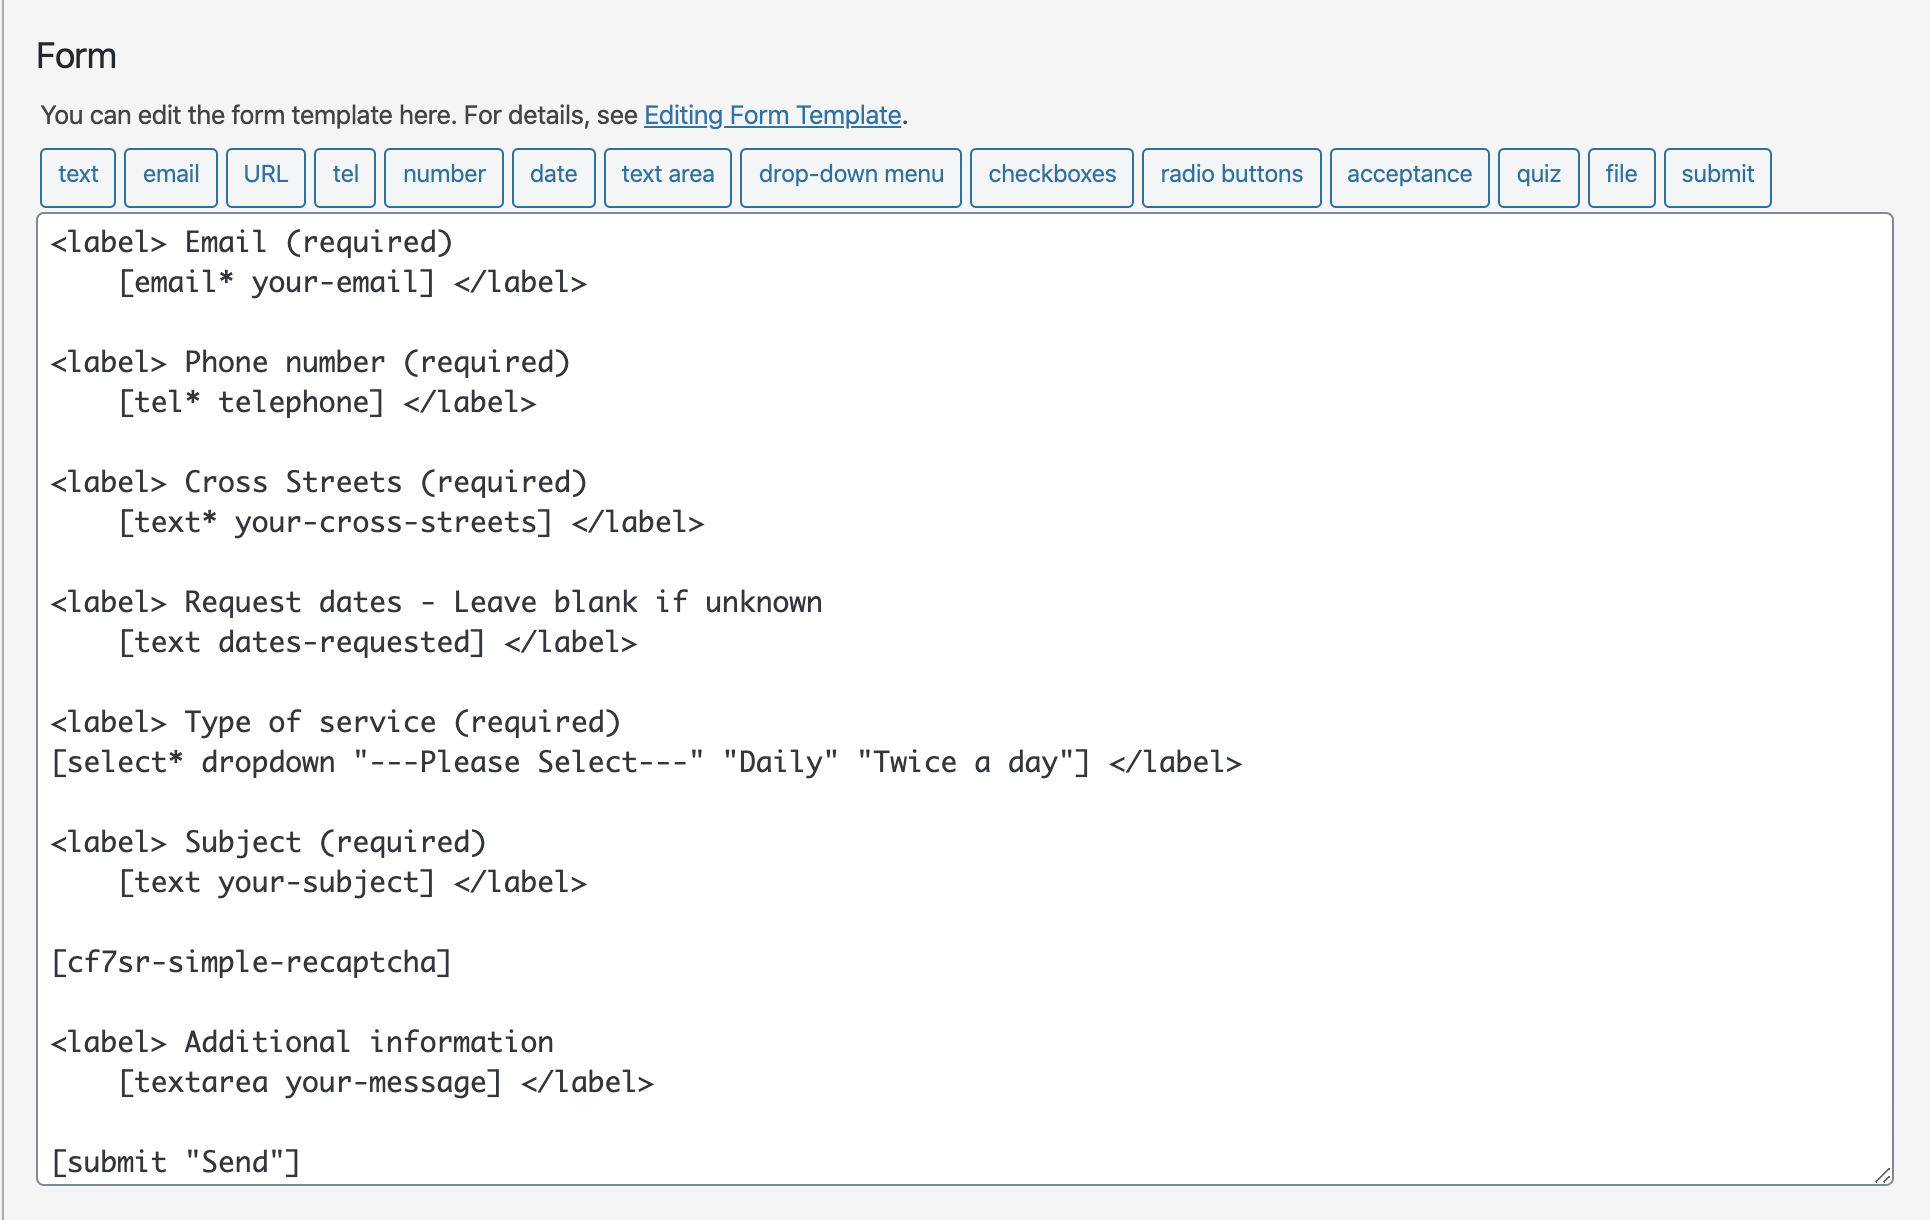This screenshot has width=1930, height=1220.
Task: Click the email* your-email tag text
Action: click(277, 282)
